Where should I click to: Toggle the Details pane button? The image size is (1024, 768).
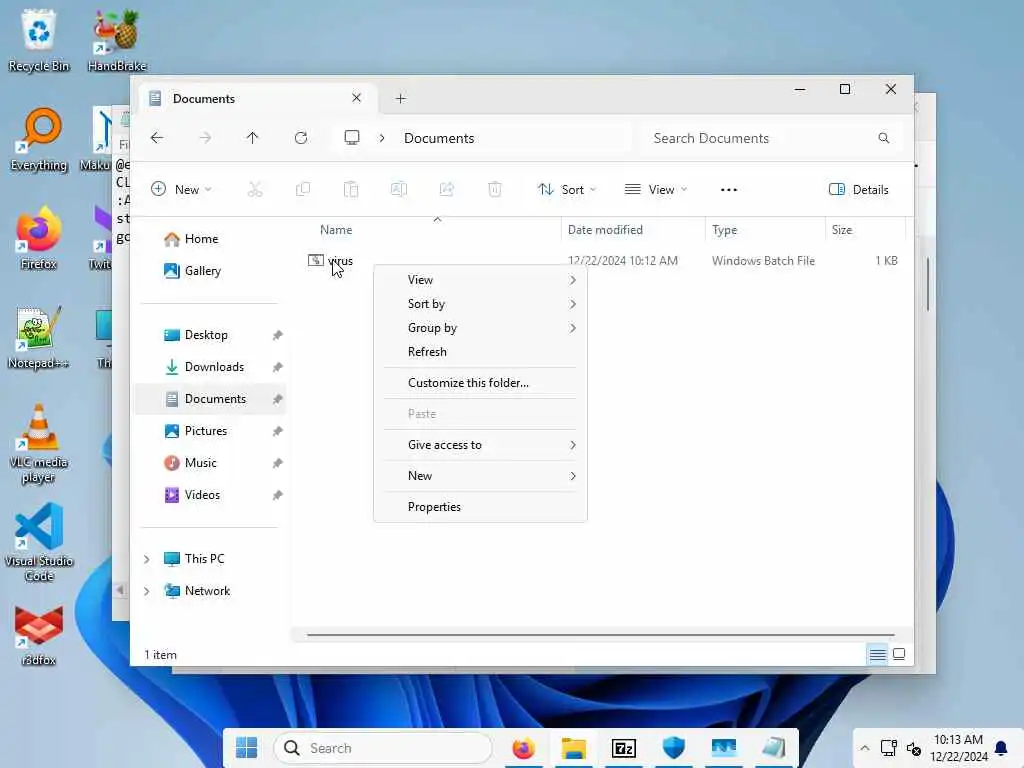point(859,189)
